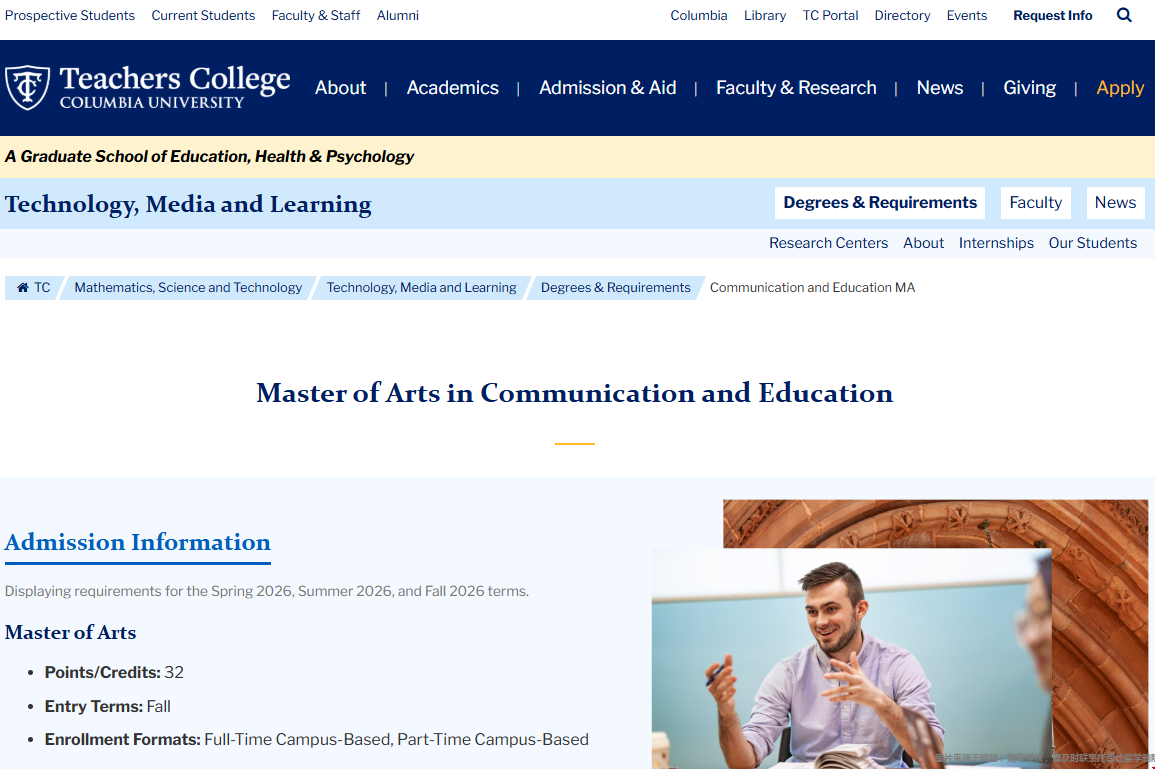The width and height of the screenshot is (1155, 769).
Task: Switch to the program Faculty tab
Action: (1035, 203)
